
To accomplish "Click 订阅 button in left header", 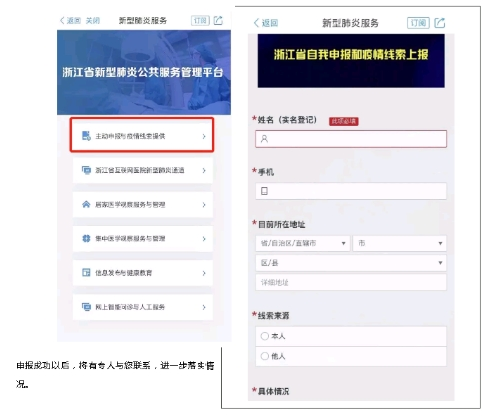I will pos(200,20).
